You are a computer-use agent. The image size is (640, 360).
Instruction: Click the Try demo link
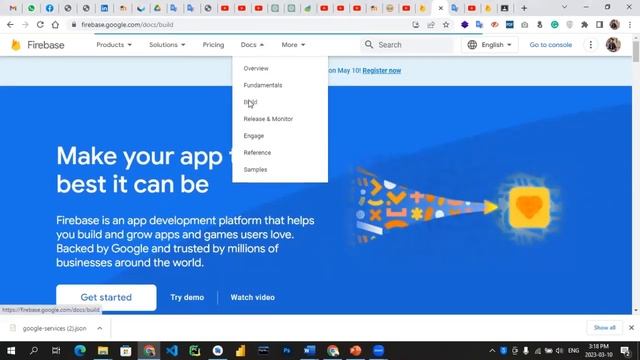point(187,298)
